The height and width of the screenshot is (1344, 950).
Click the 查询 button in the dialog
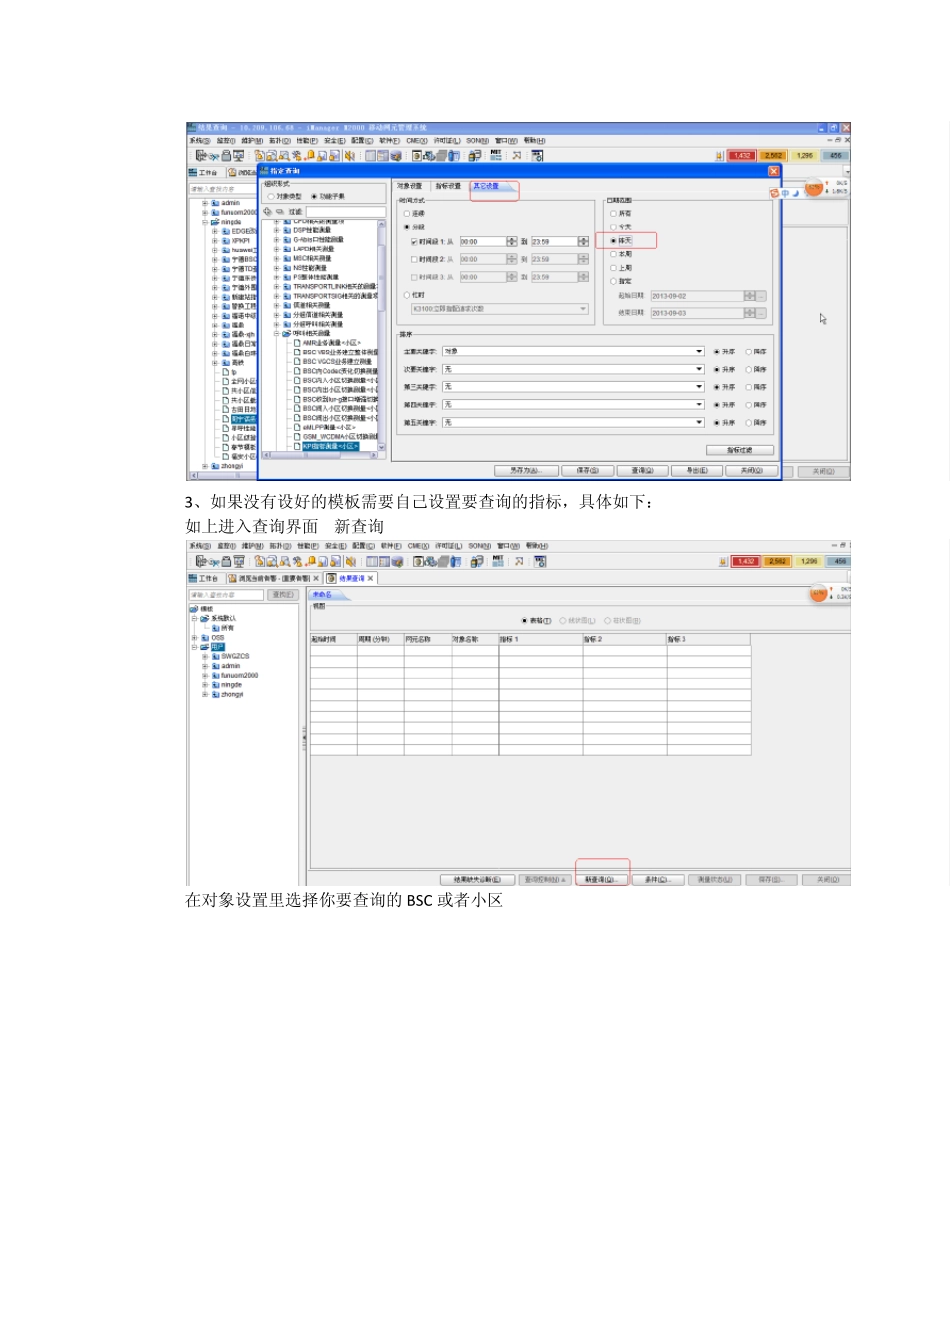click(x=642, y=470)
